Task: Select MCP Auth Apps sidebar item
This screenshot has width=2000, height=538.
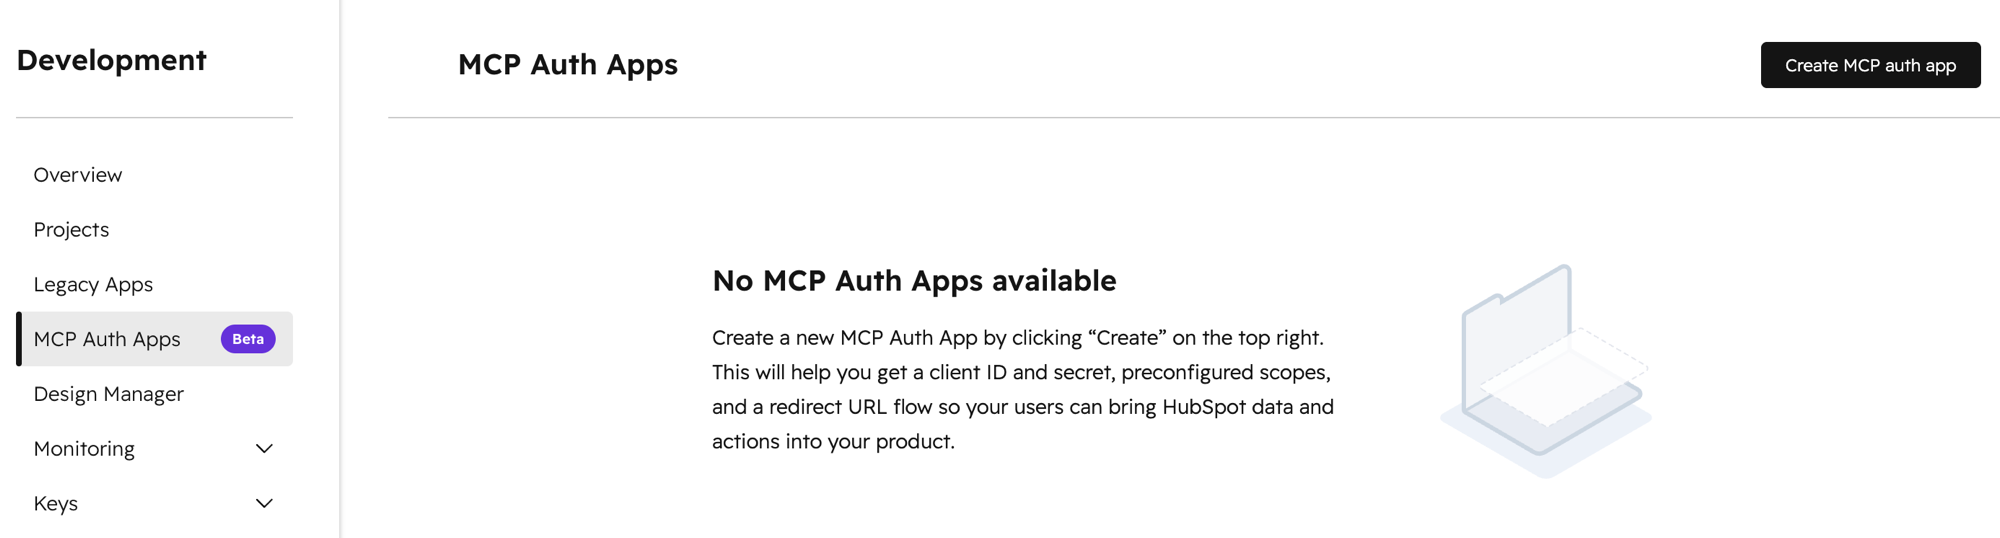Action: tap(155, 339)
